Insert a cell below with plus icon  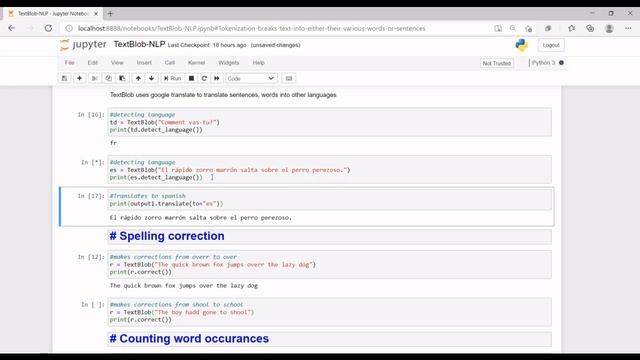coord(80,78)
